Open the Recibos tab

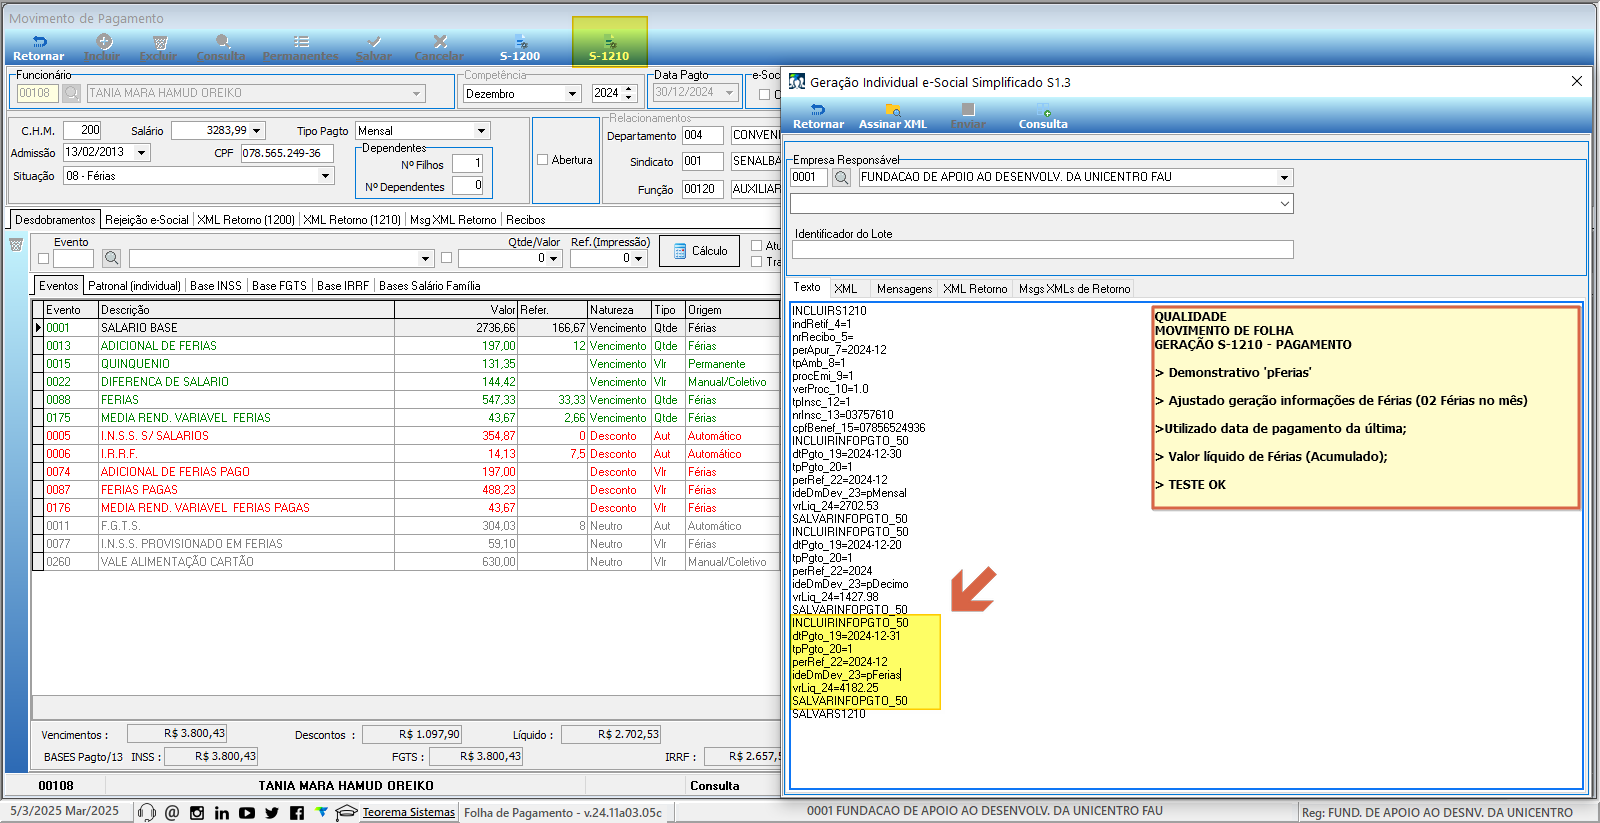[x=525, y=219]
